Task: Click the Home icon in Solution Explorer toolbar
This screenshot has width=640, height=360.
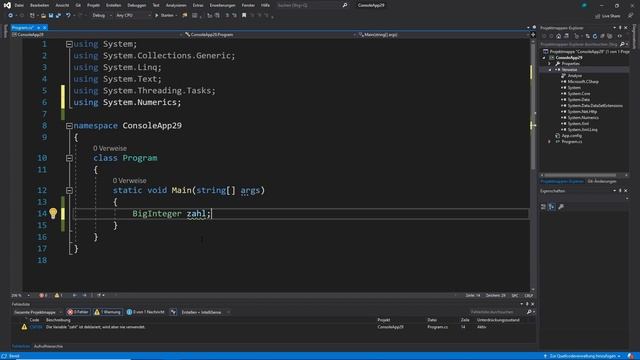Action: coord(558,36)
